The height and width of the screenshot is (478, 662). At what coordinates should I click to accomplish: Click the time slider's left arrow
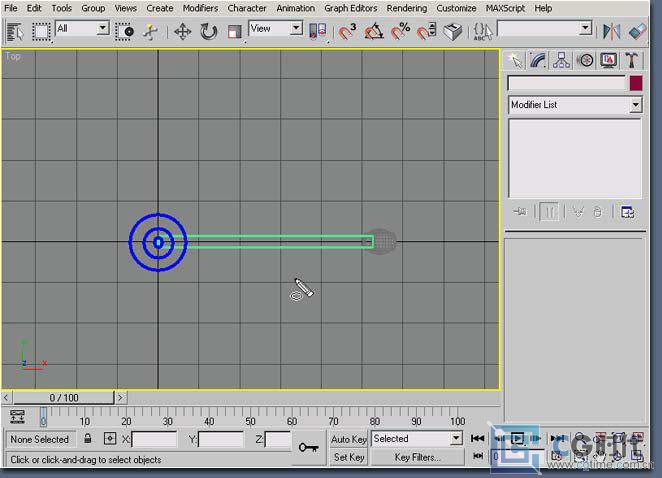pos(6,397)
